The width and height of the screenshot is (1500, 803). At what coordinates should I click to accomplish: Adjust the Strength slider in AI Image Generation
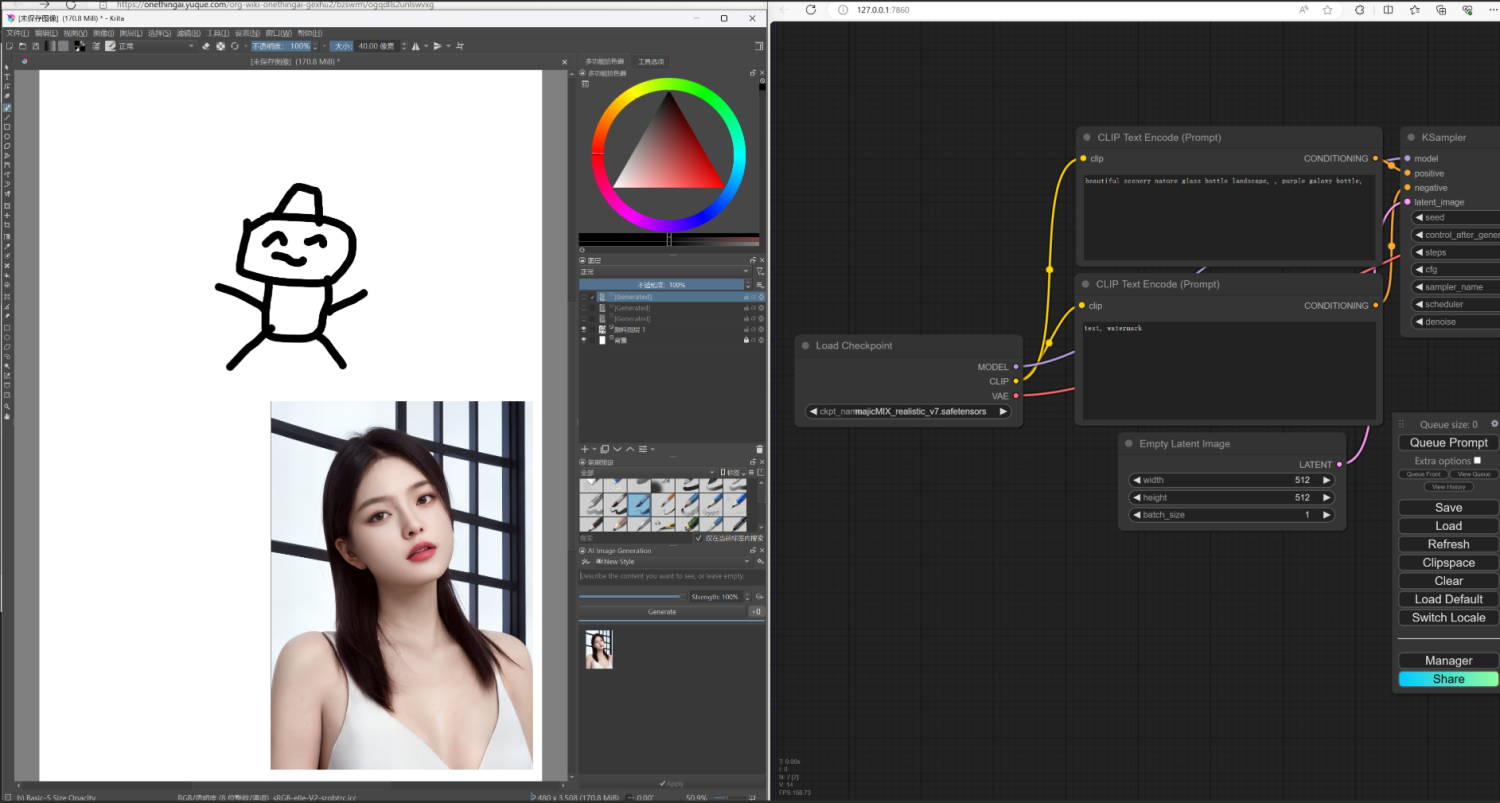631,597
